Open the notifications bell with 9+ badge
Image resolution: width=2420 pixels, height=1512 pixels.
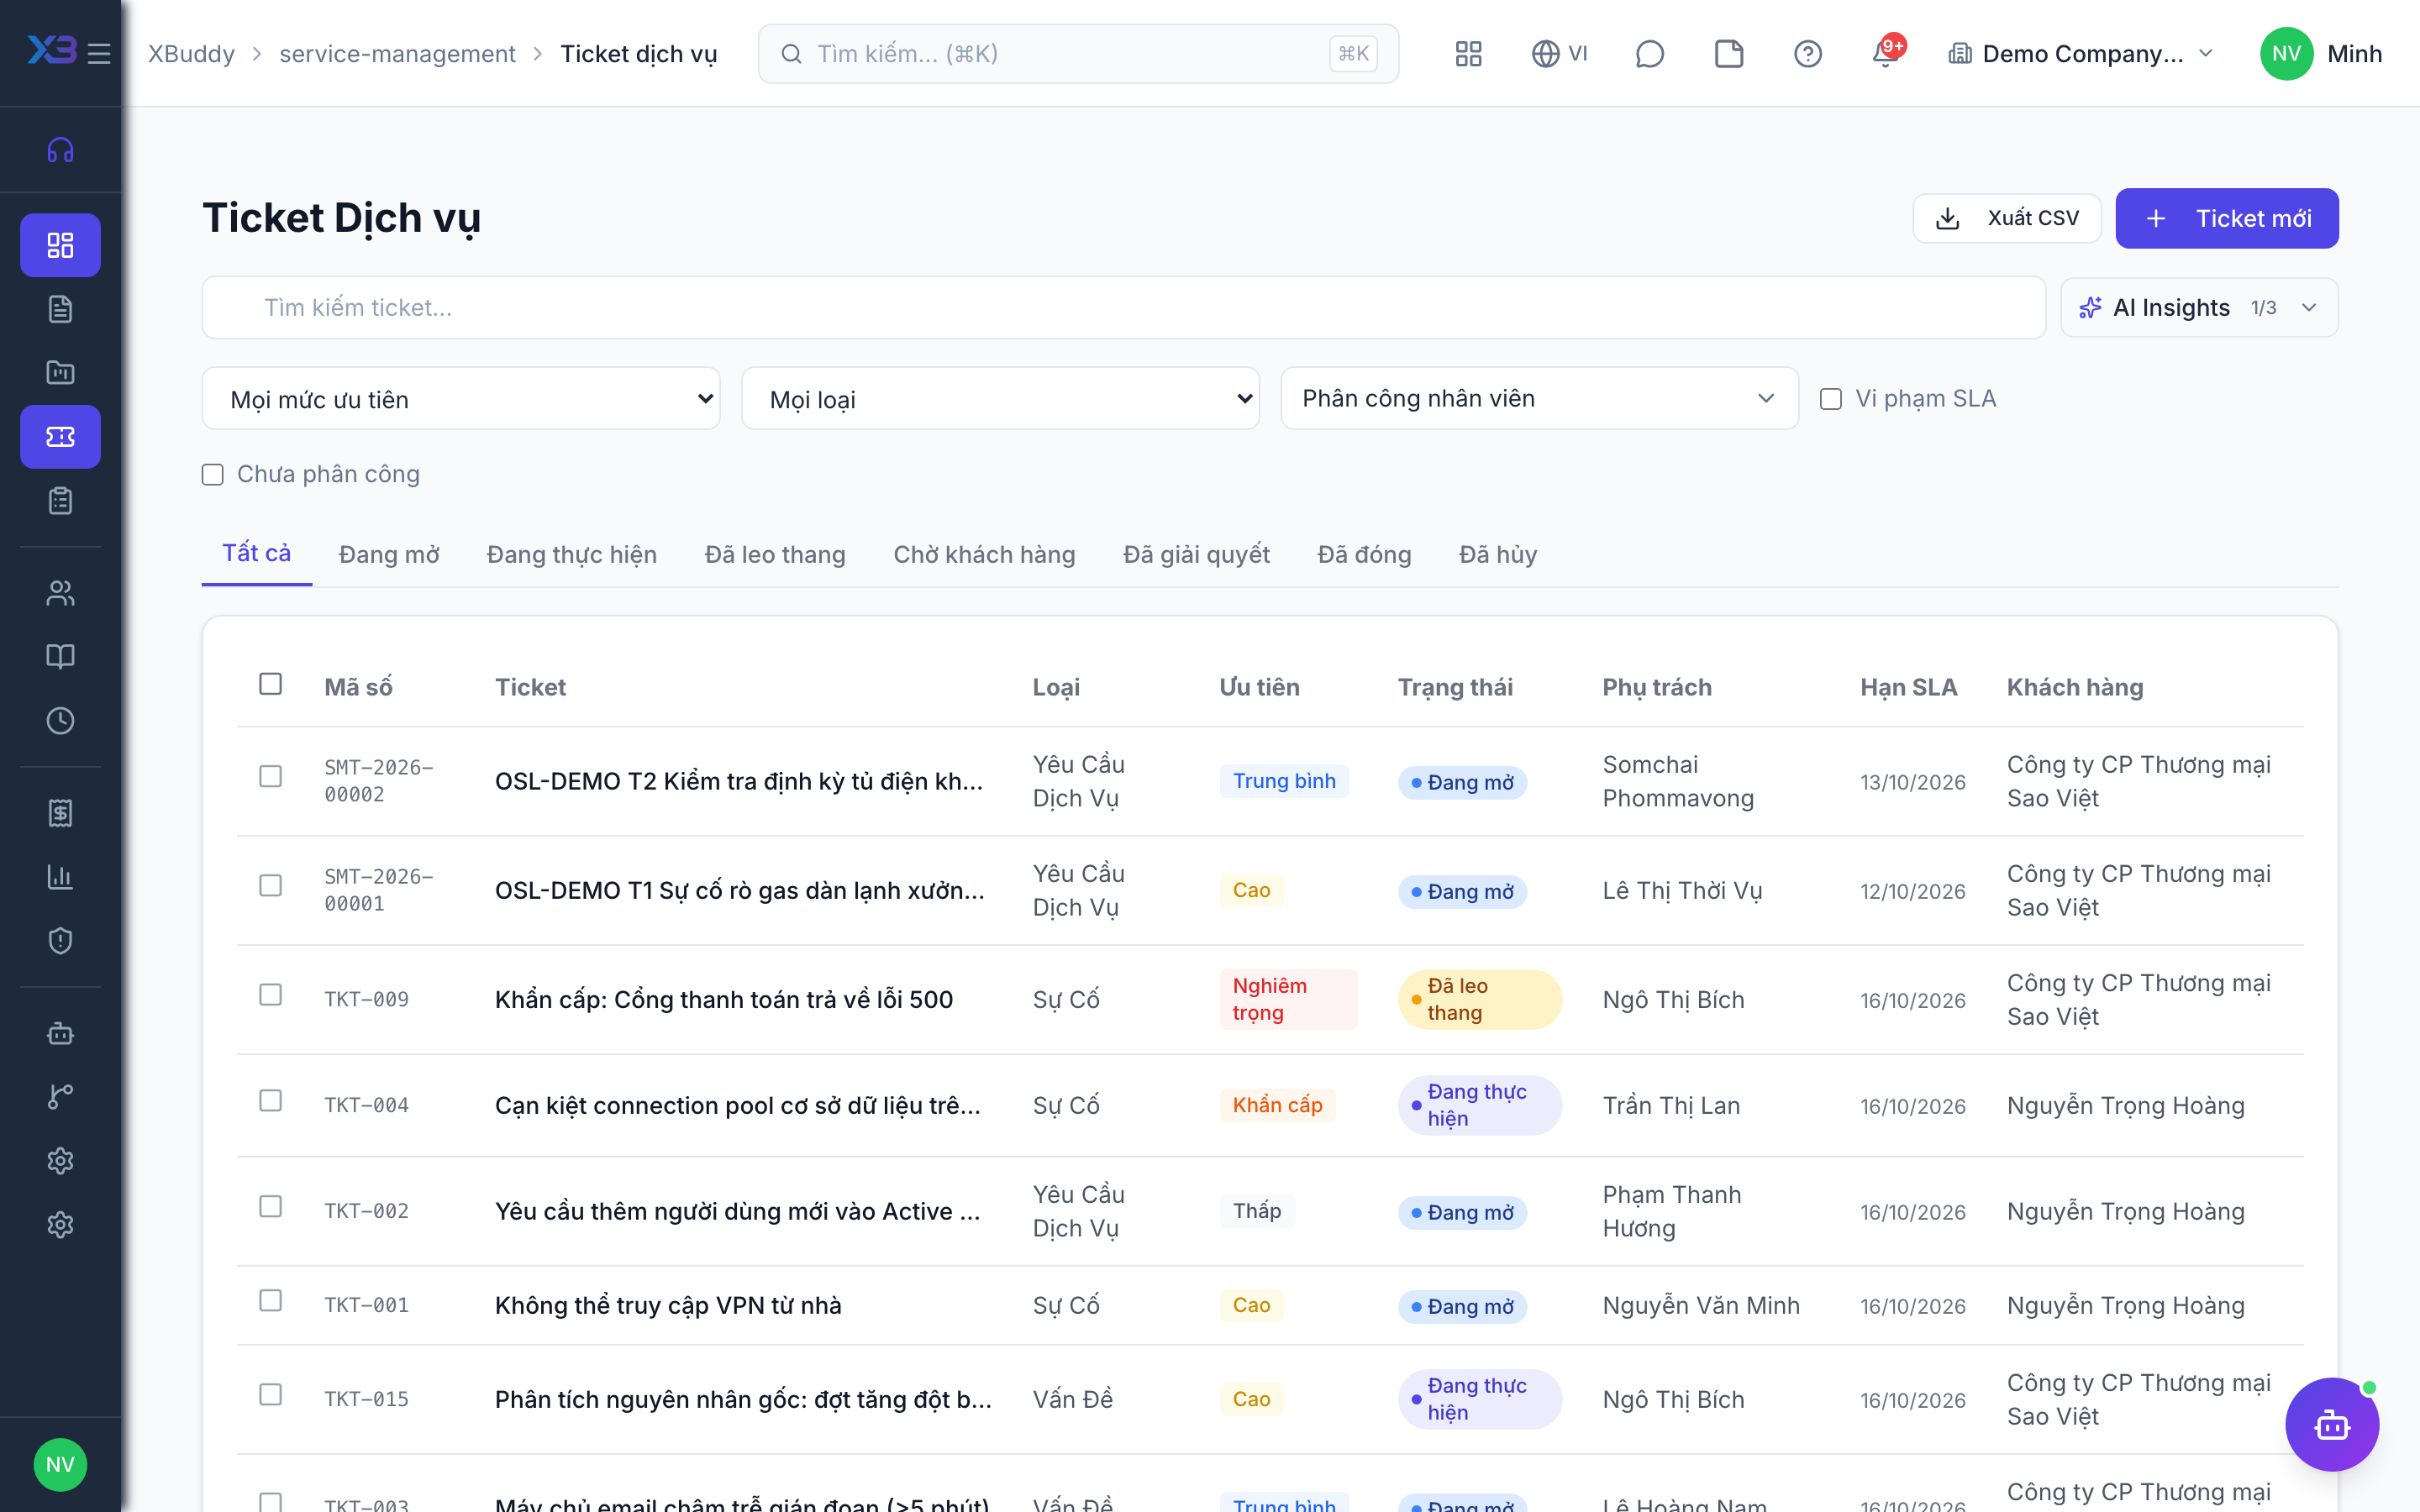[1887, 53]
